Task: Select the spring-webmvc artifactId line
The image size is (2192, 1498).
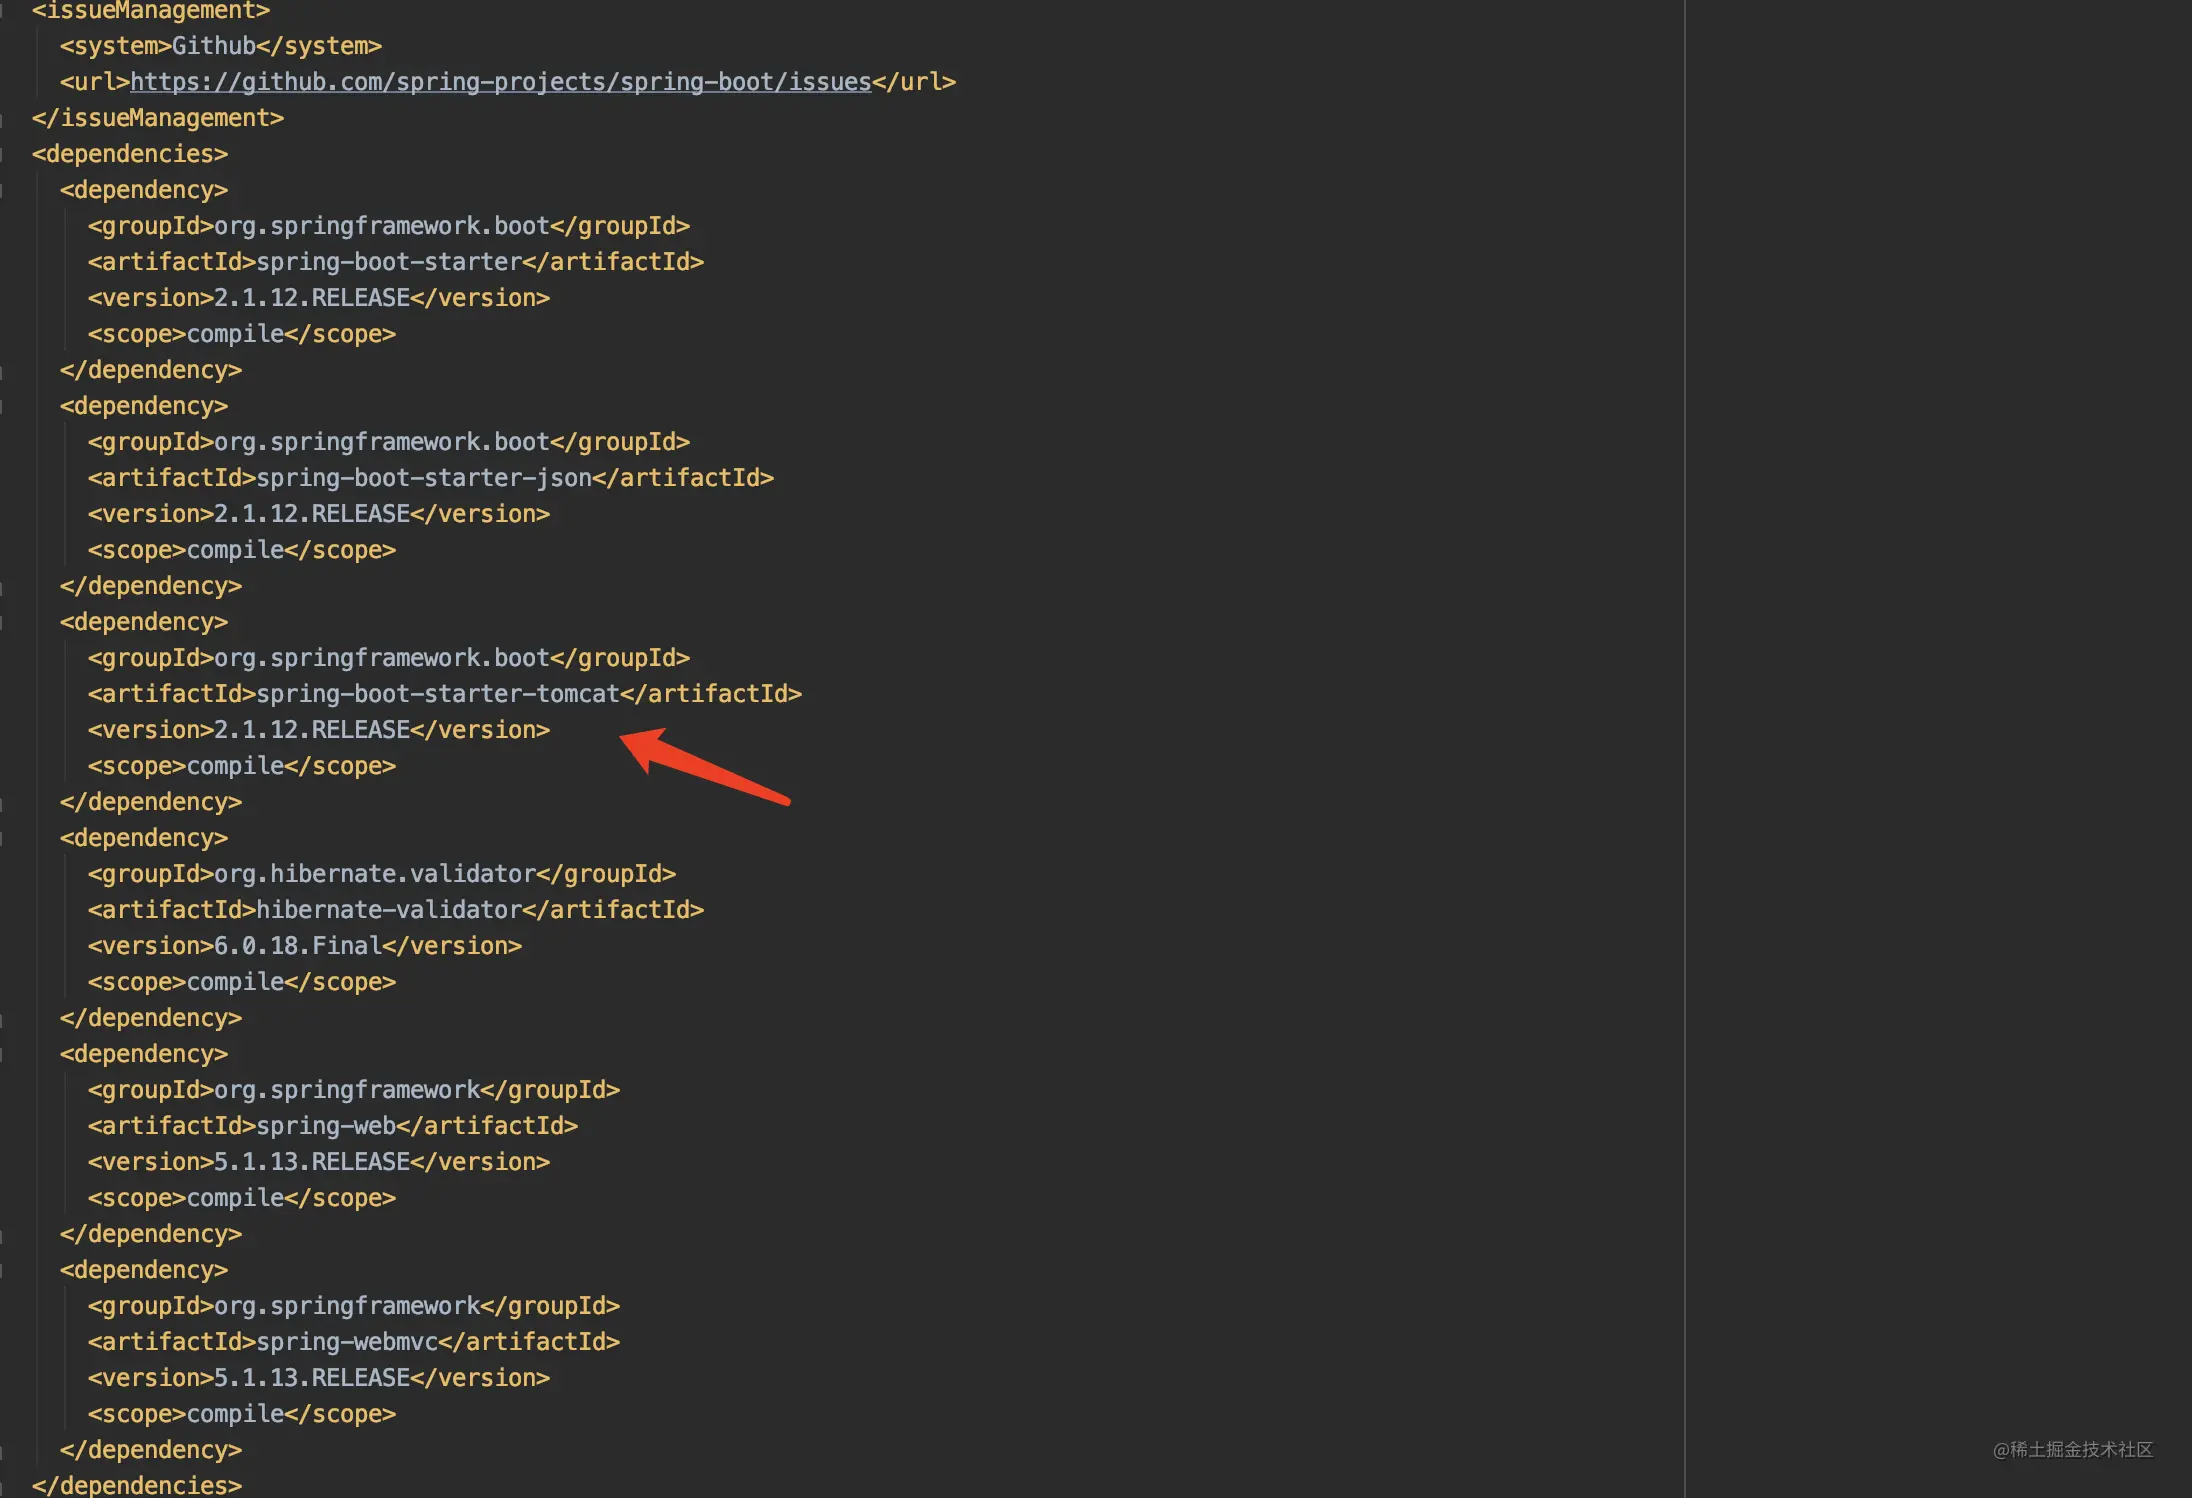Action: 354,1342
